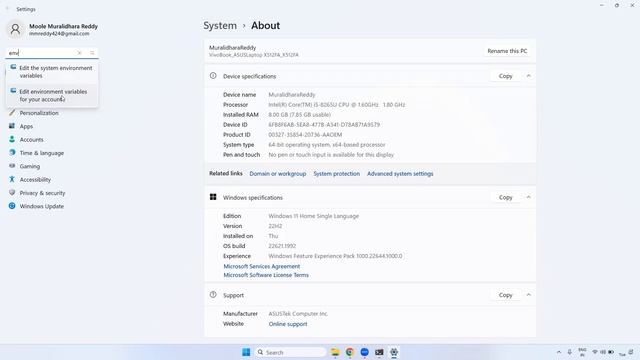Click the Rename this PC button

[507, 51]
